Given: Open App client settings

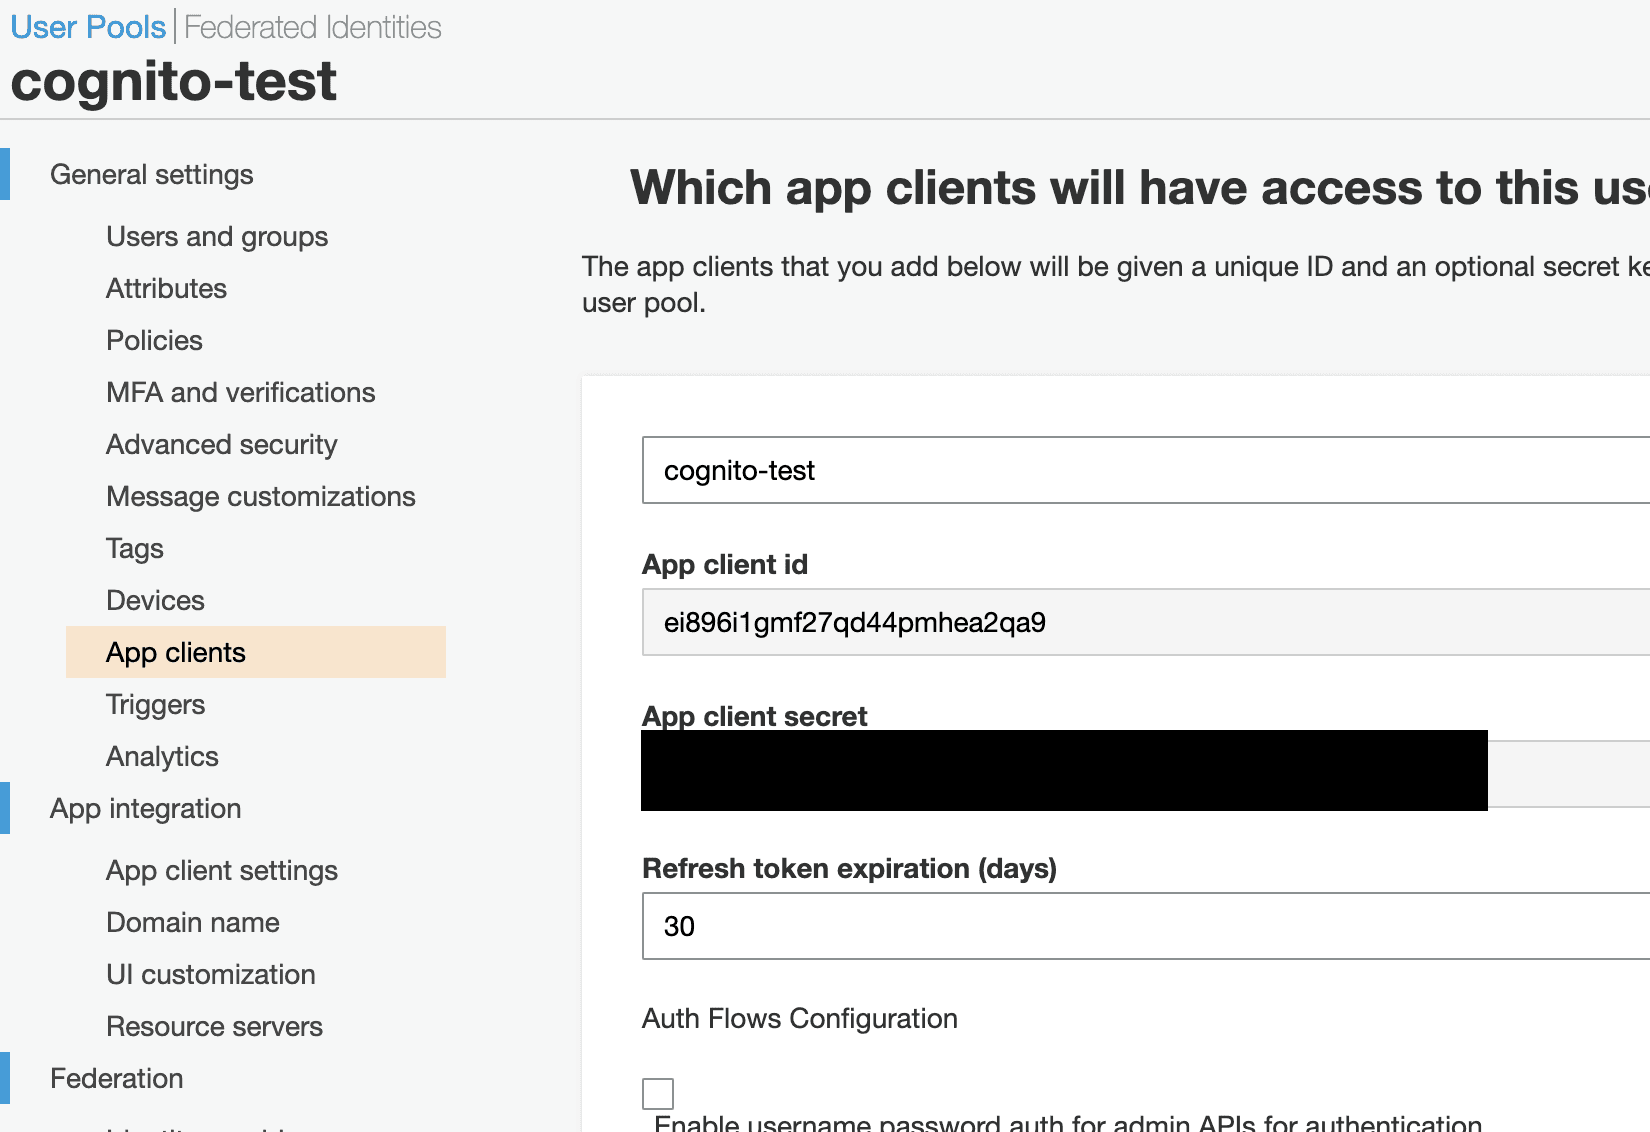Looking at the screenshot, I should [x=221, y=871].
